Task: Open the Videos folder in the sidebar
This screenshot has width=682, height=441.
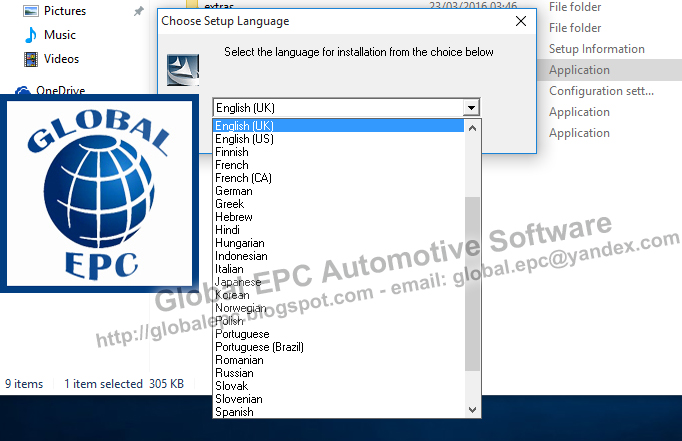Action: tap(61, 59)
